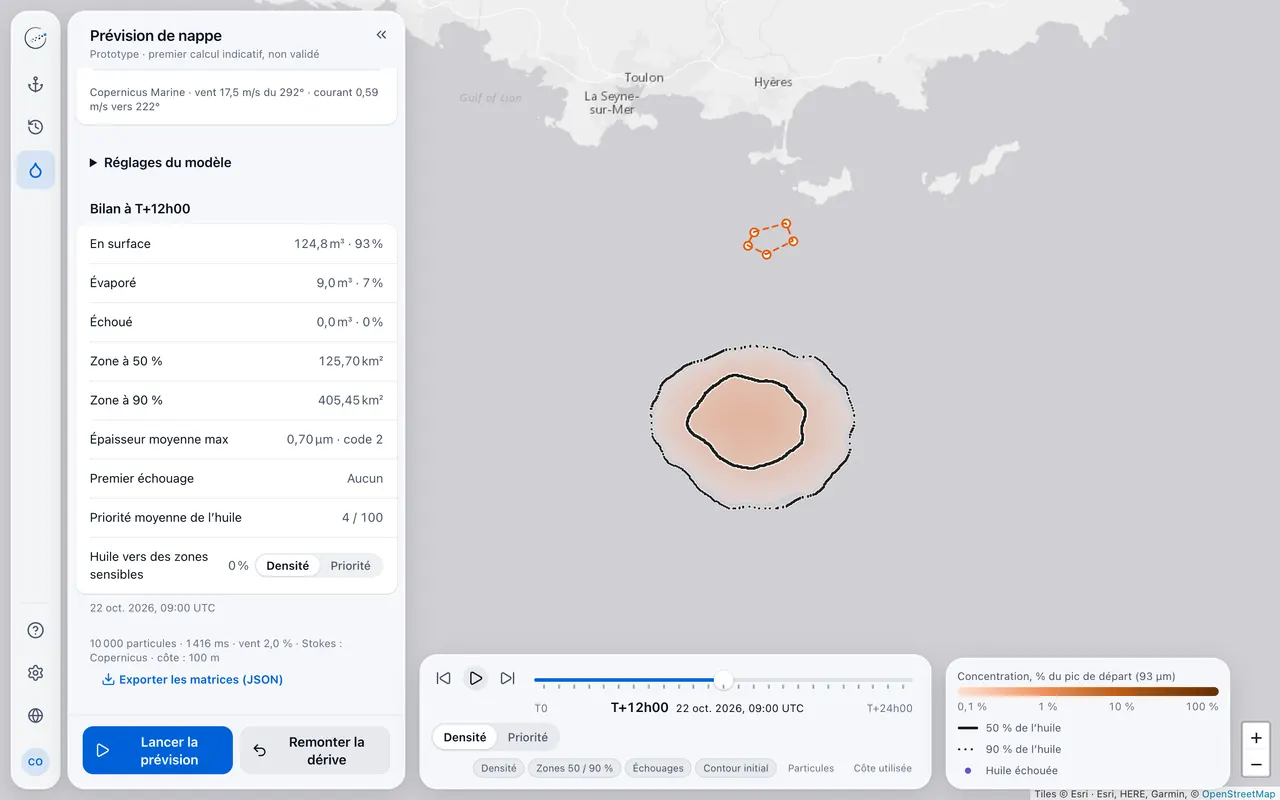Click Exporter les matrices (JSON) link
The image size is (1280, 800).
coord(193,680)
